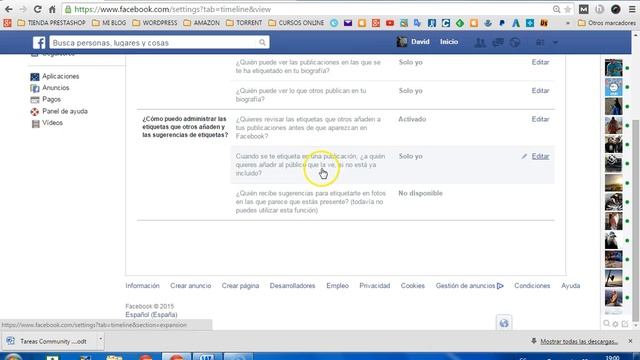This screenshot has height=360, width=640.
Task: Open the privacy shortcuts lock icon
Action: tap(540, 42)
